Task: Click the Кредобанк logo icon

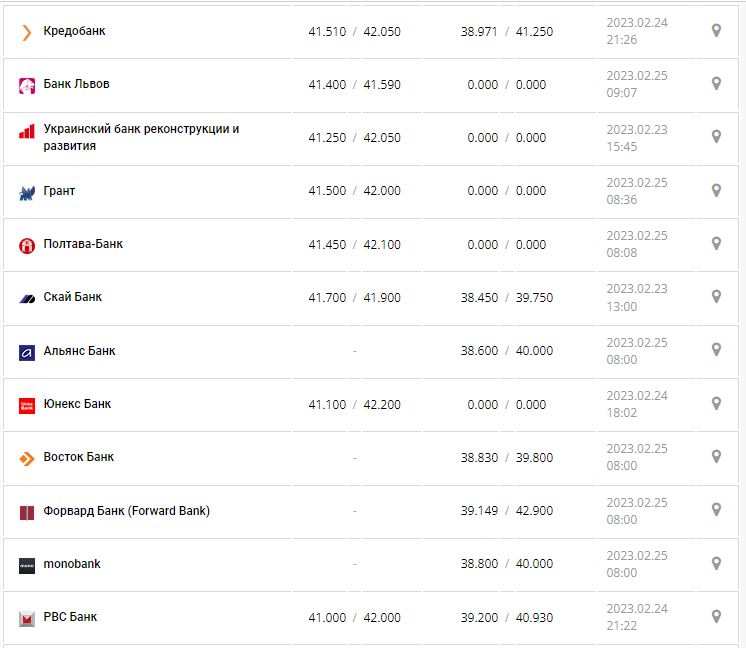Action: tap(27, 32)
